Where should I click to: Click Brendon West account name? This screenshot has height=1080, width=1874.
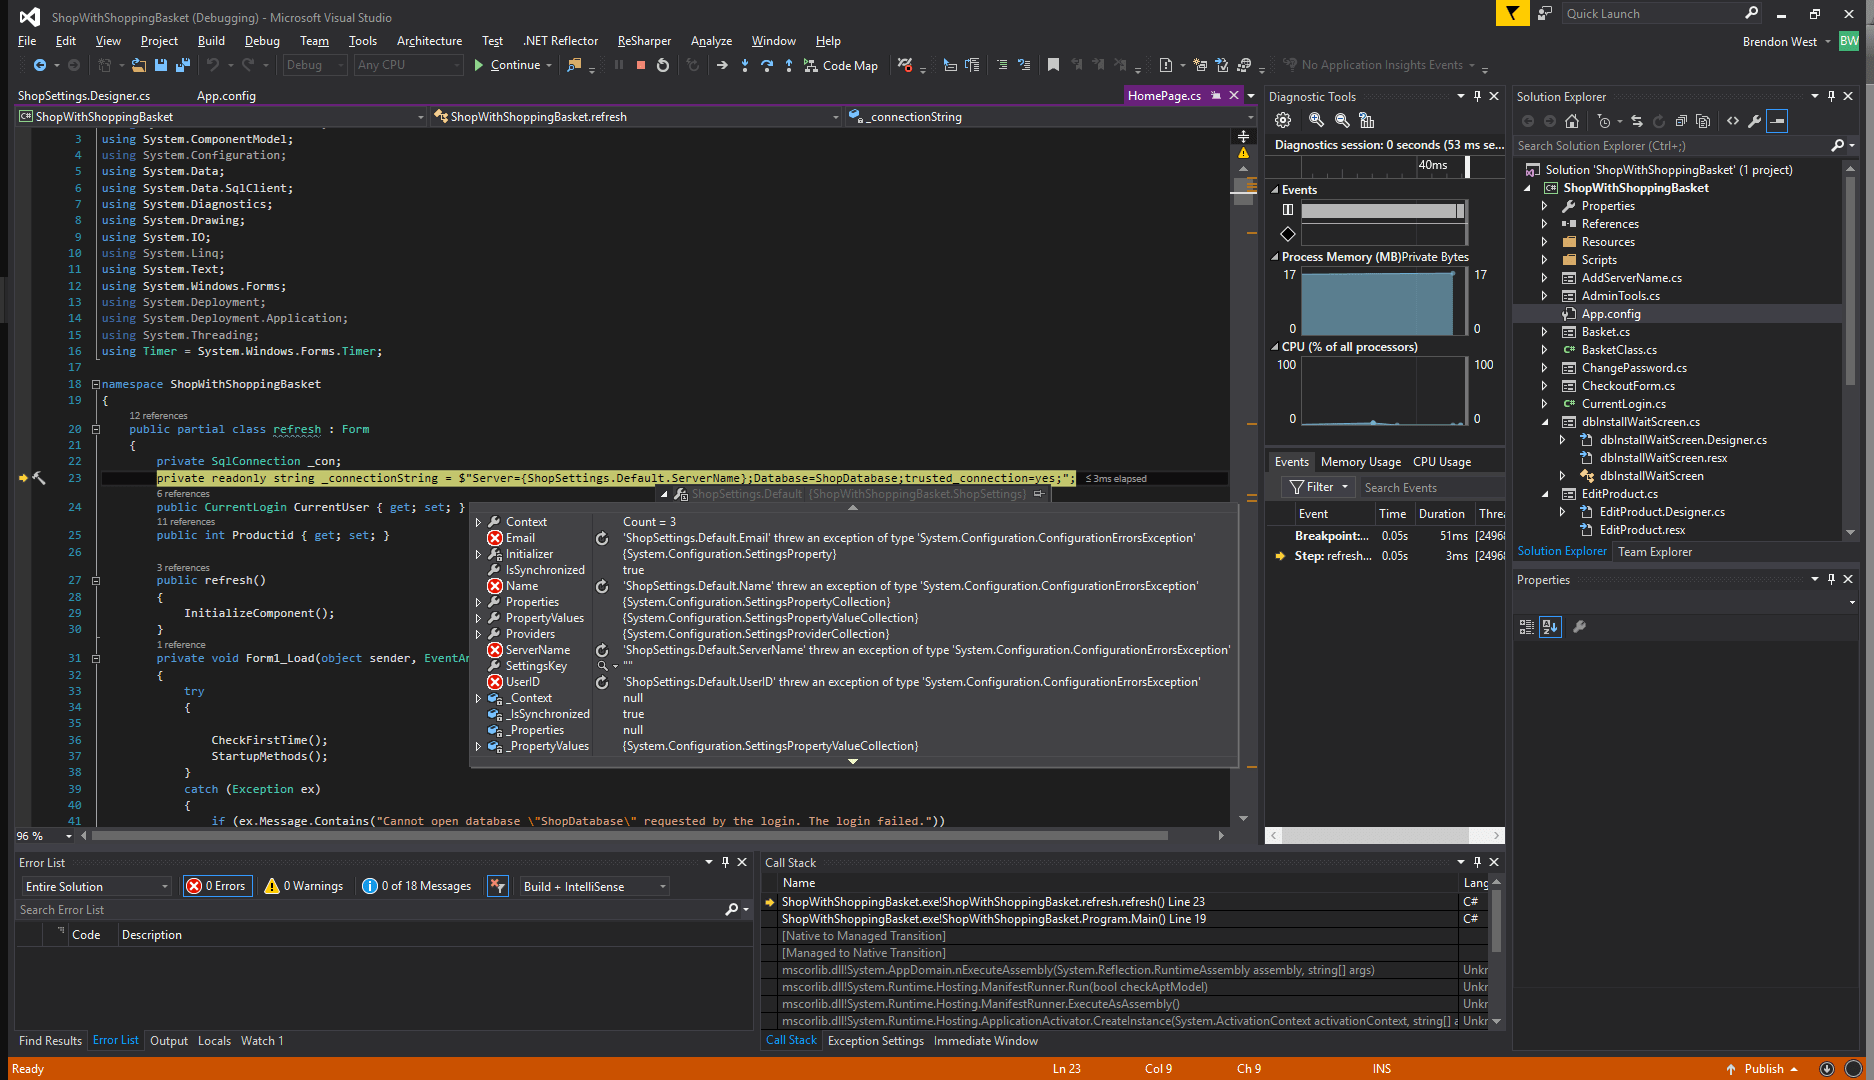click(x=1779, y=41)
